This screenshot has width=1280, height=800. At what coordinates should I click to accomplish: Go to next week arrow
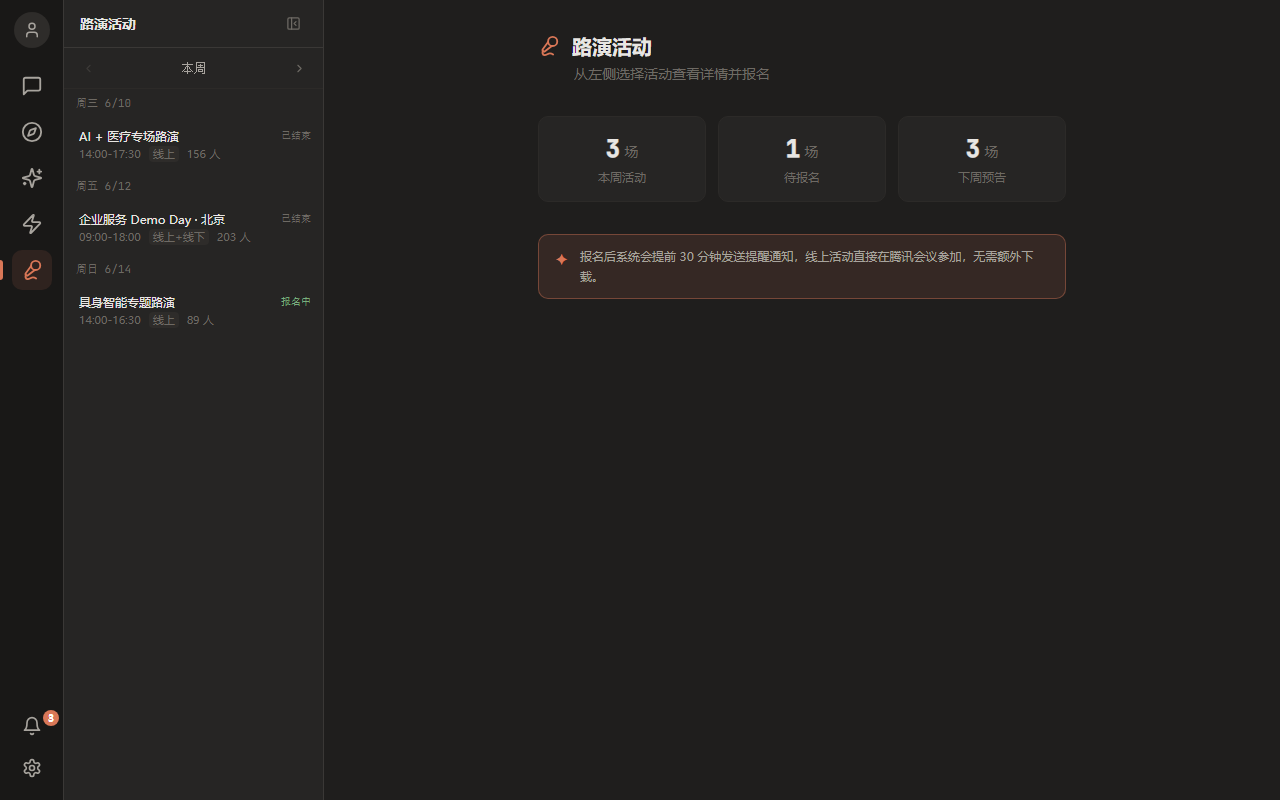click(299, 68)
